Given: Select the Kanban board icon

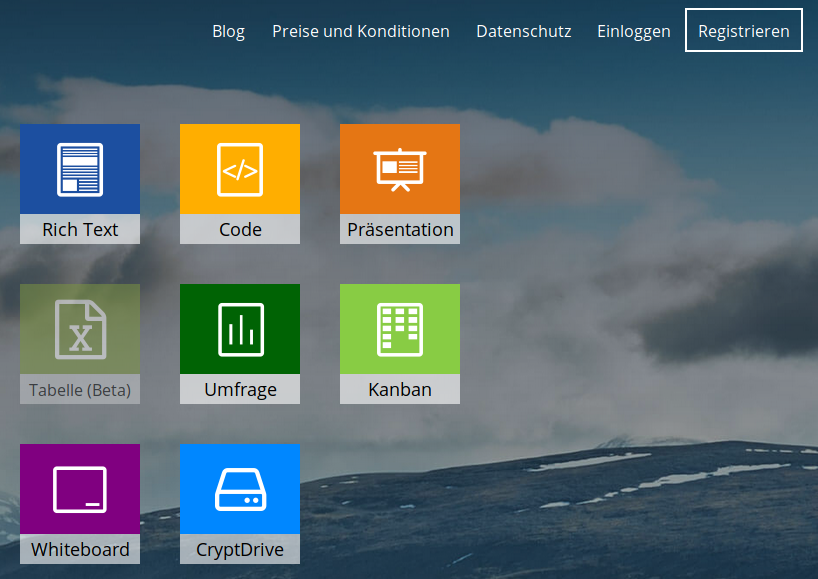Looking at the screenshot, I should [400, 329].
